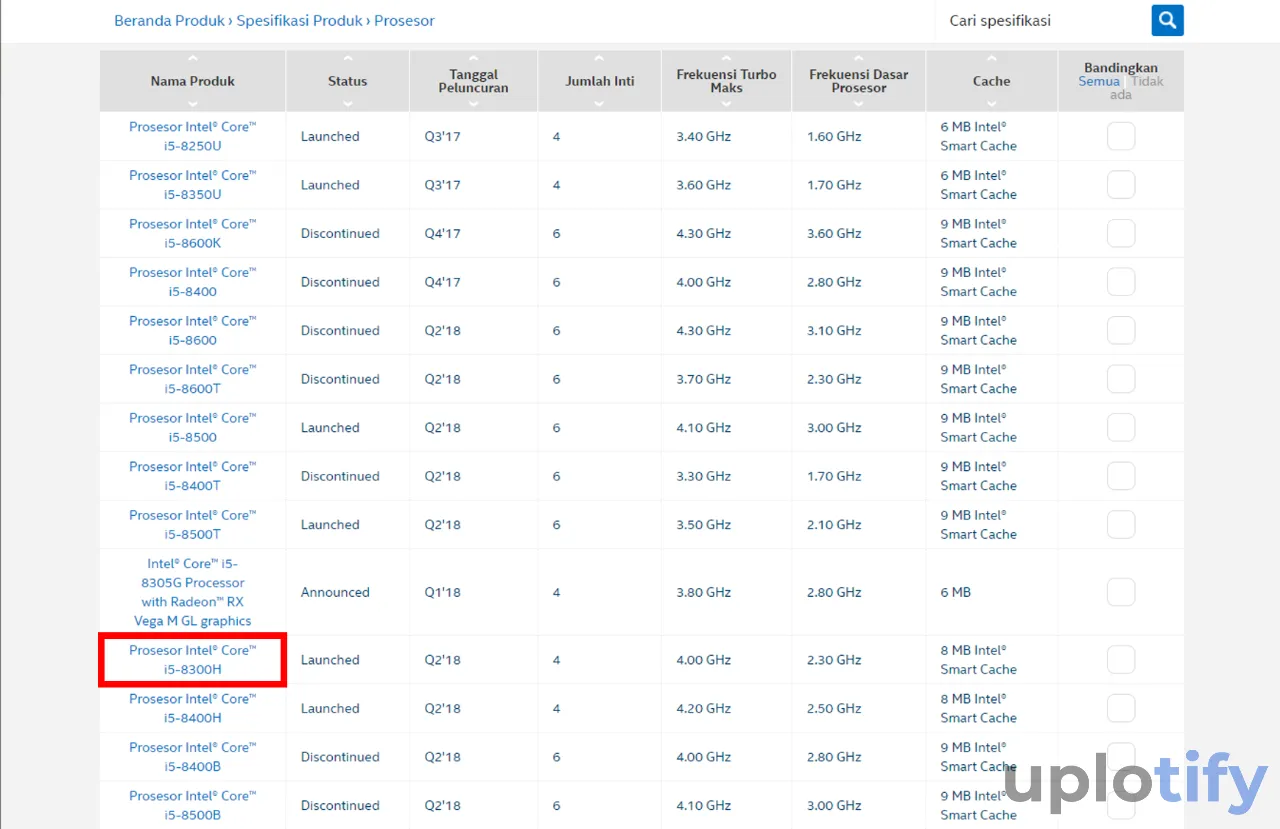Screen dimensions: 1280x829
Task: Tick compare checkbox for i5-8400T
Action: pos(1121,476)
